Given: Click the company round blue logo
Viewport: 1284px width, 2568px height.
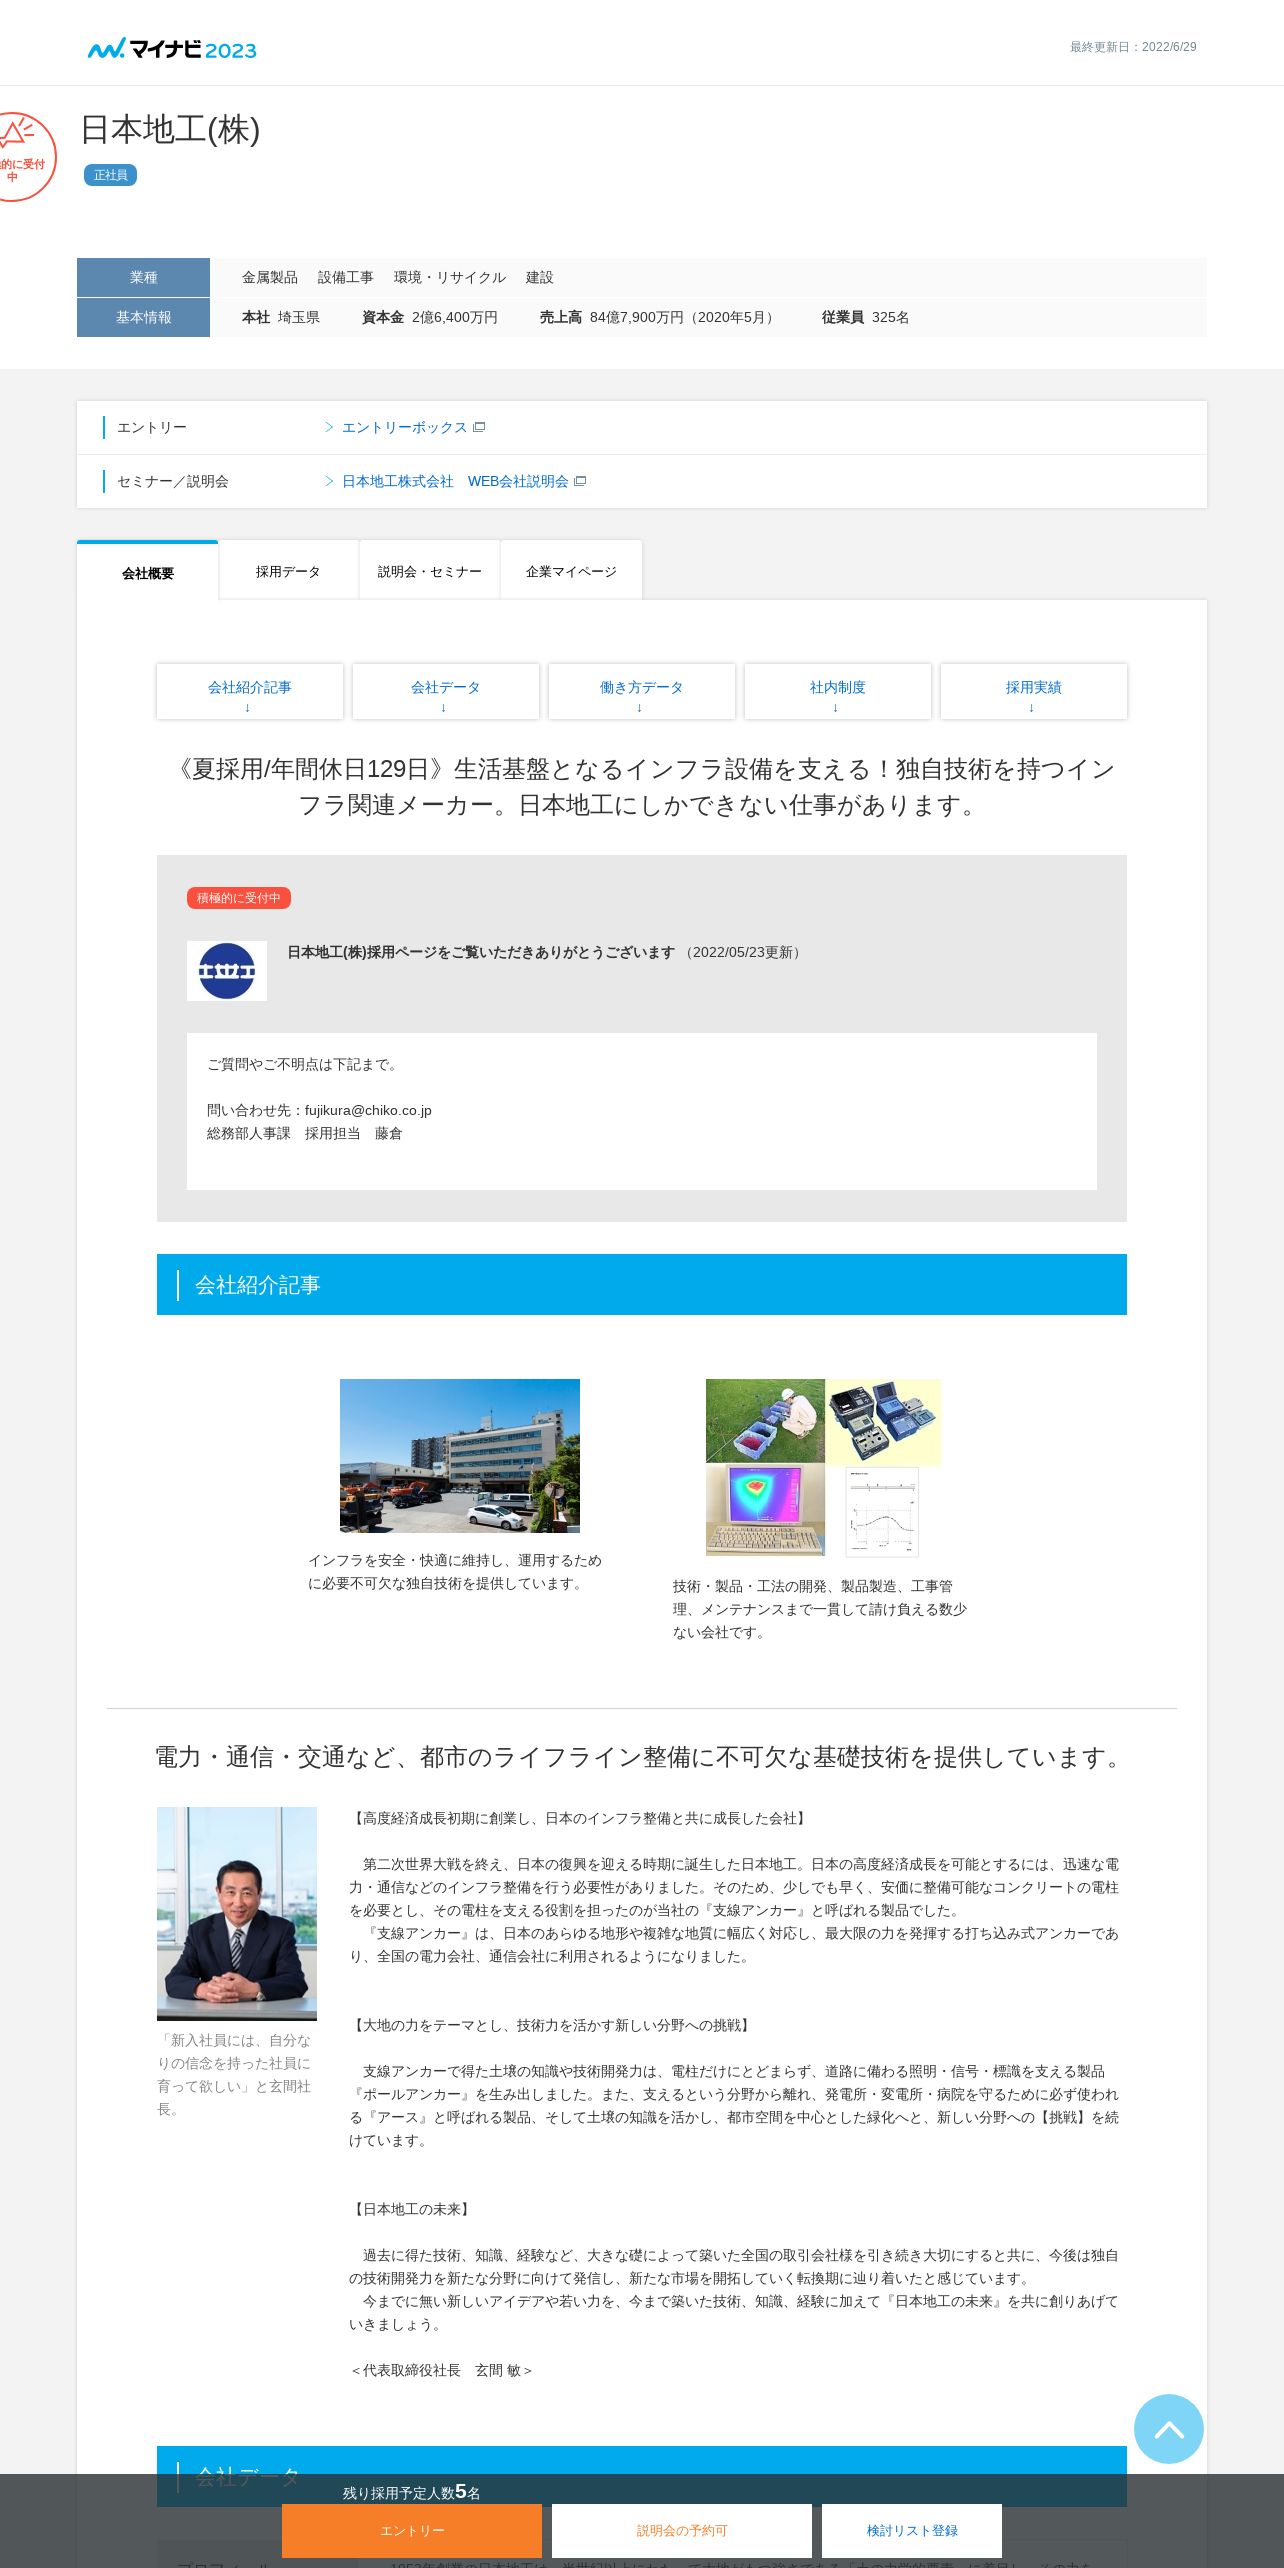Looking at the screenshot, I should pos(227,971).
